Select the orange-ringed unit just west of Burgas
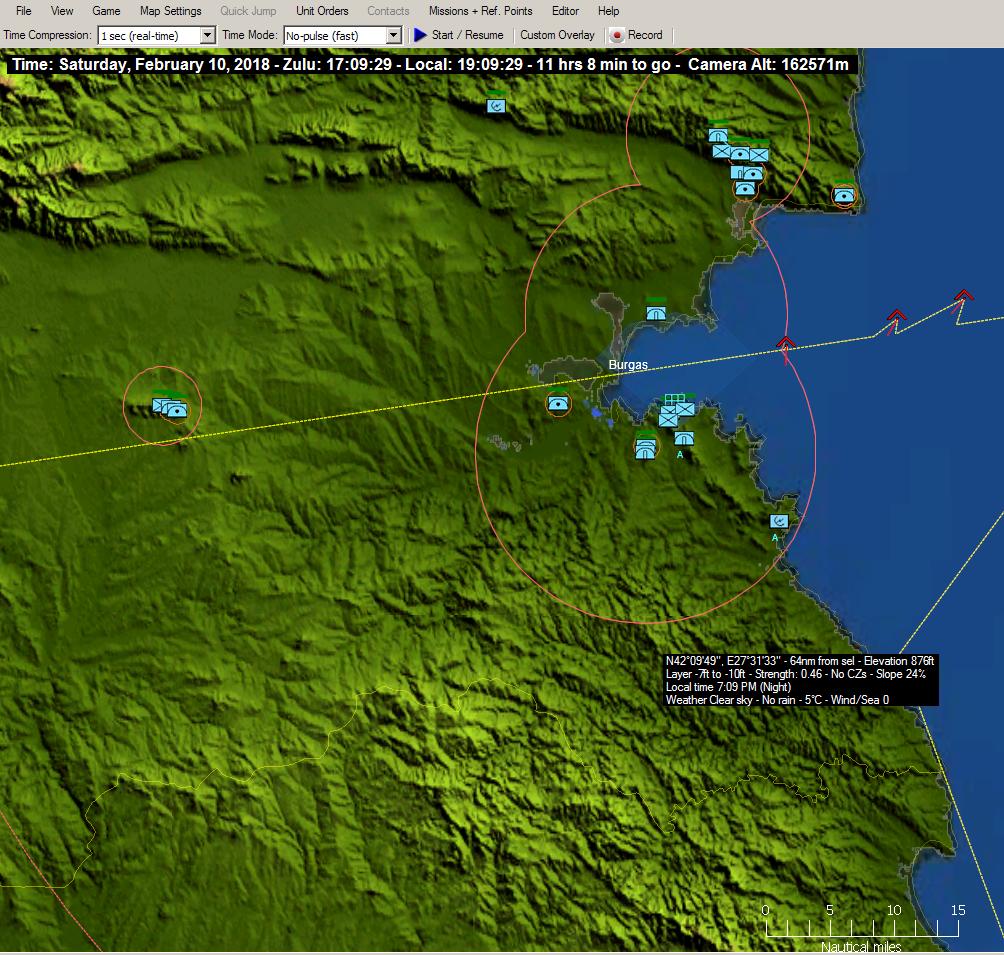1004x955 pixels. point(558,403)
